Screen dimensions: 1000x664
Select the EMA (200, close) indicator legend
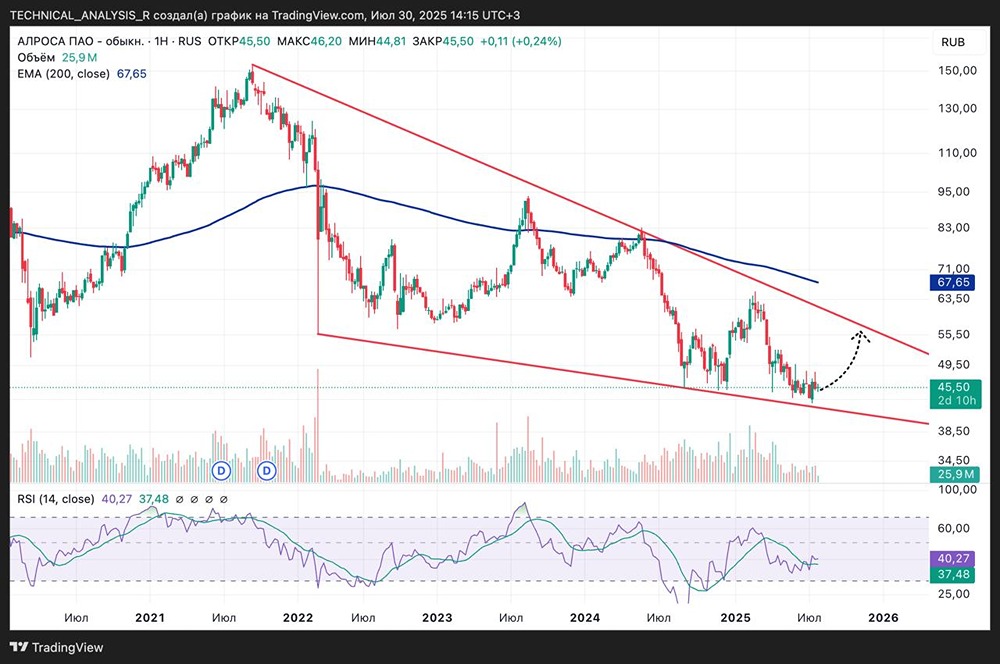pos(82,74)
